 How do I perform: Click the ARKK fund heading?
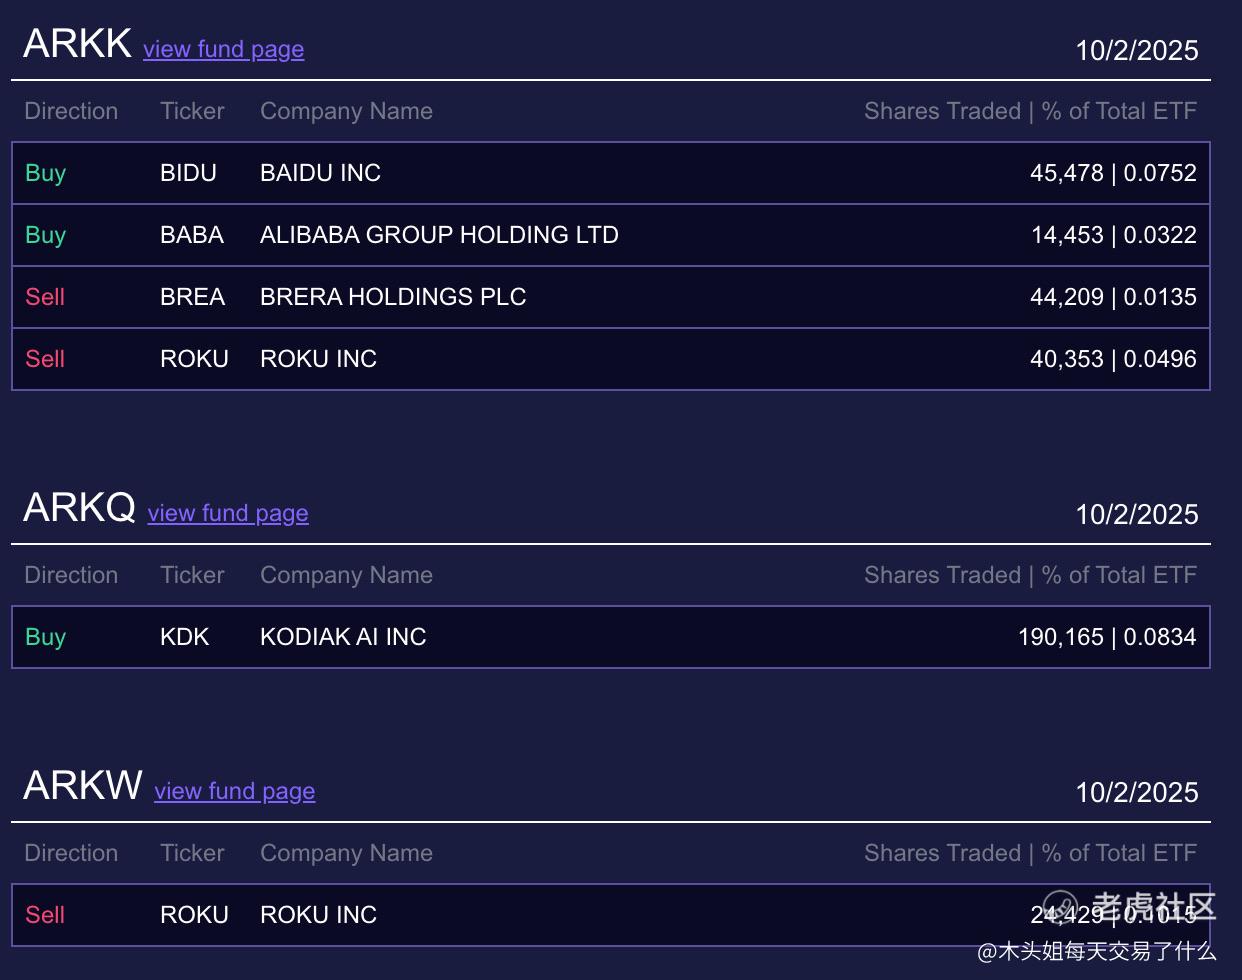[x=78, y=43]
